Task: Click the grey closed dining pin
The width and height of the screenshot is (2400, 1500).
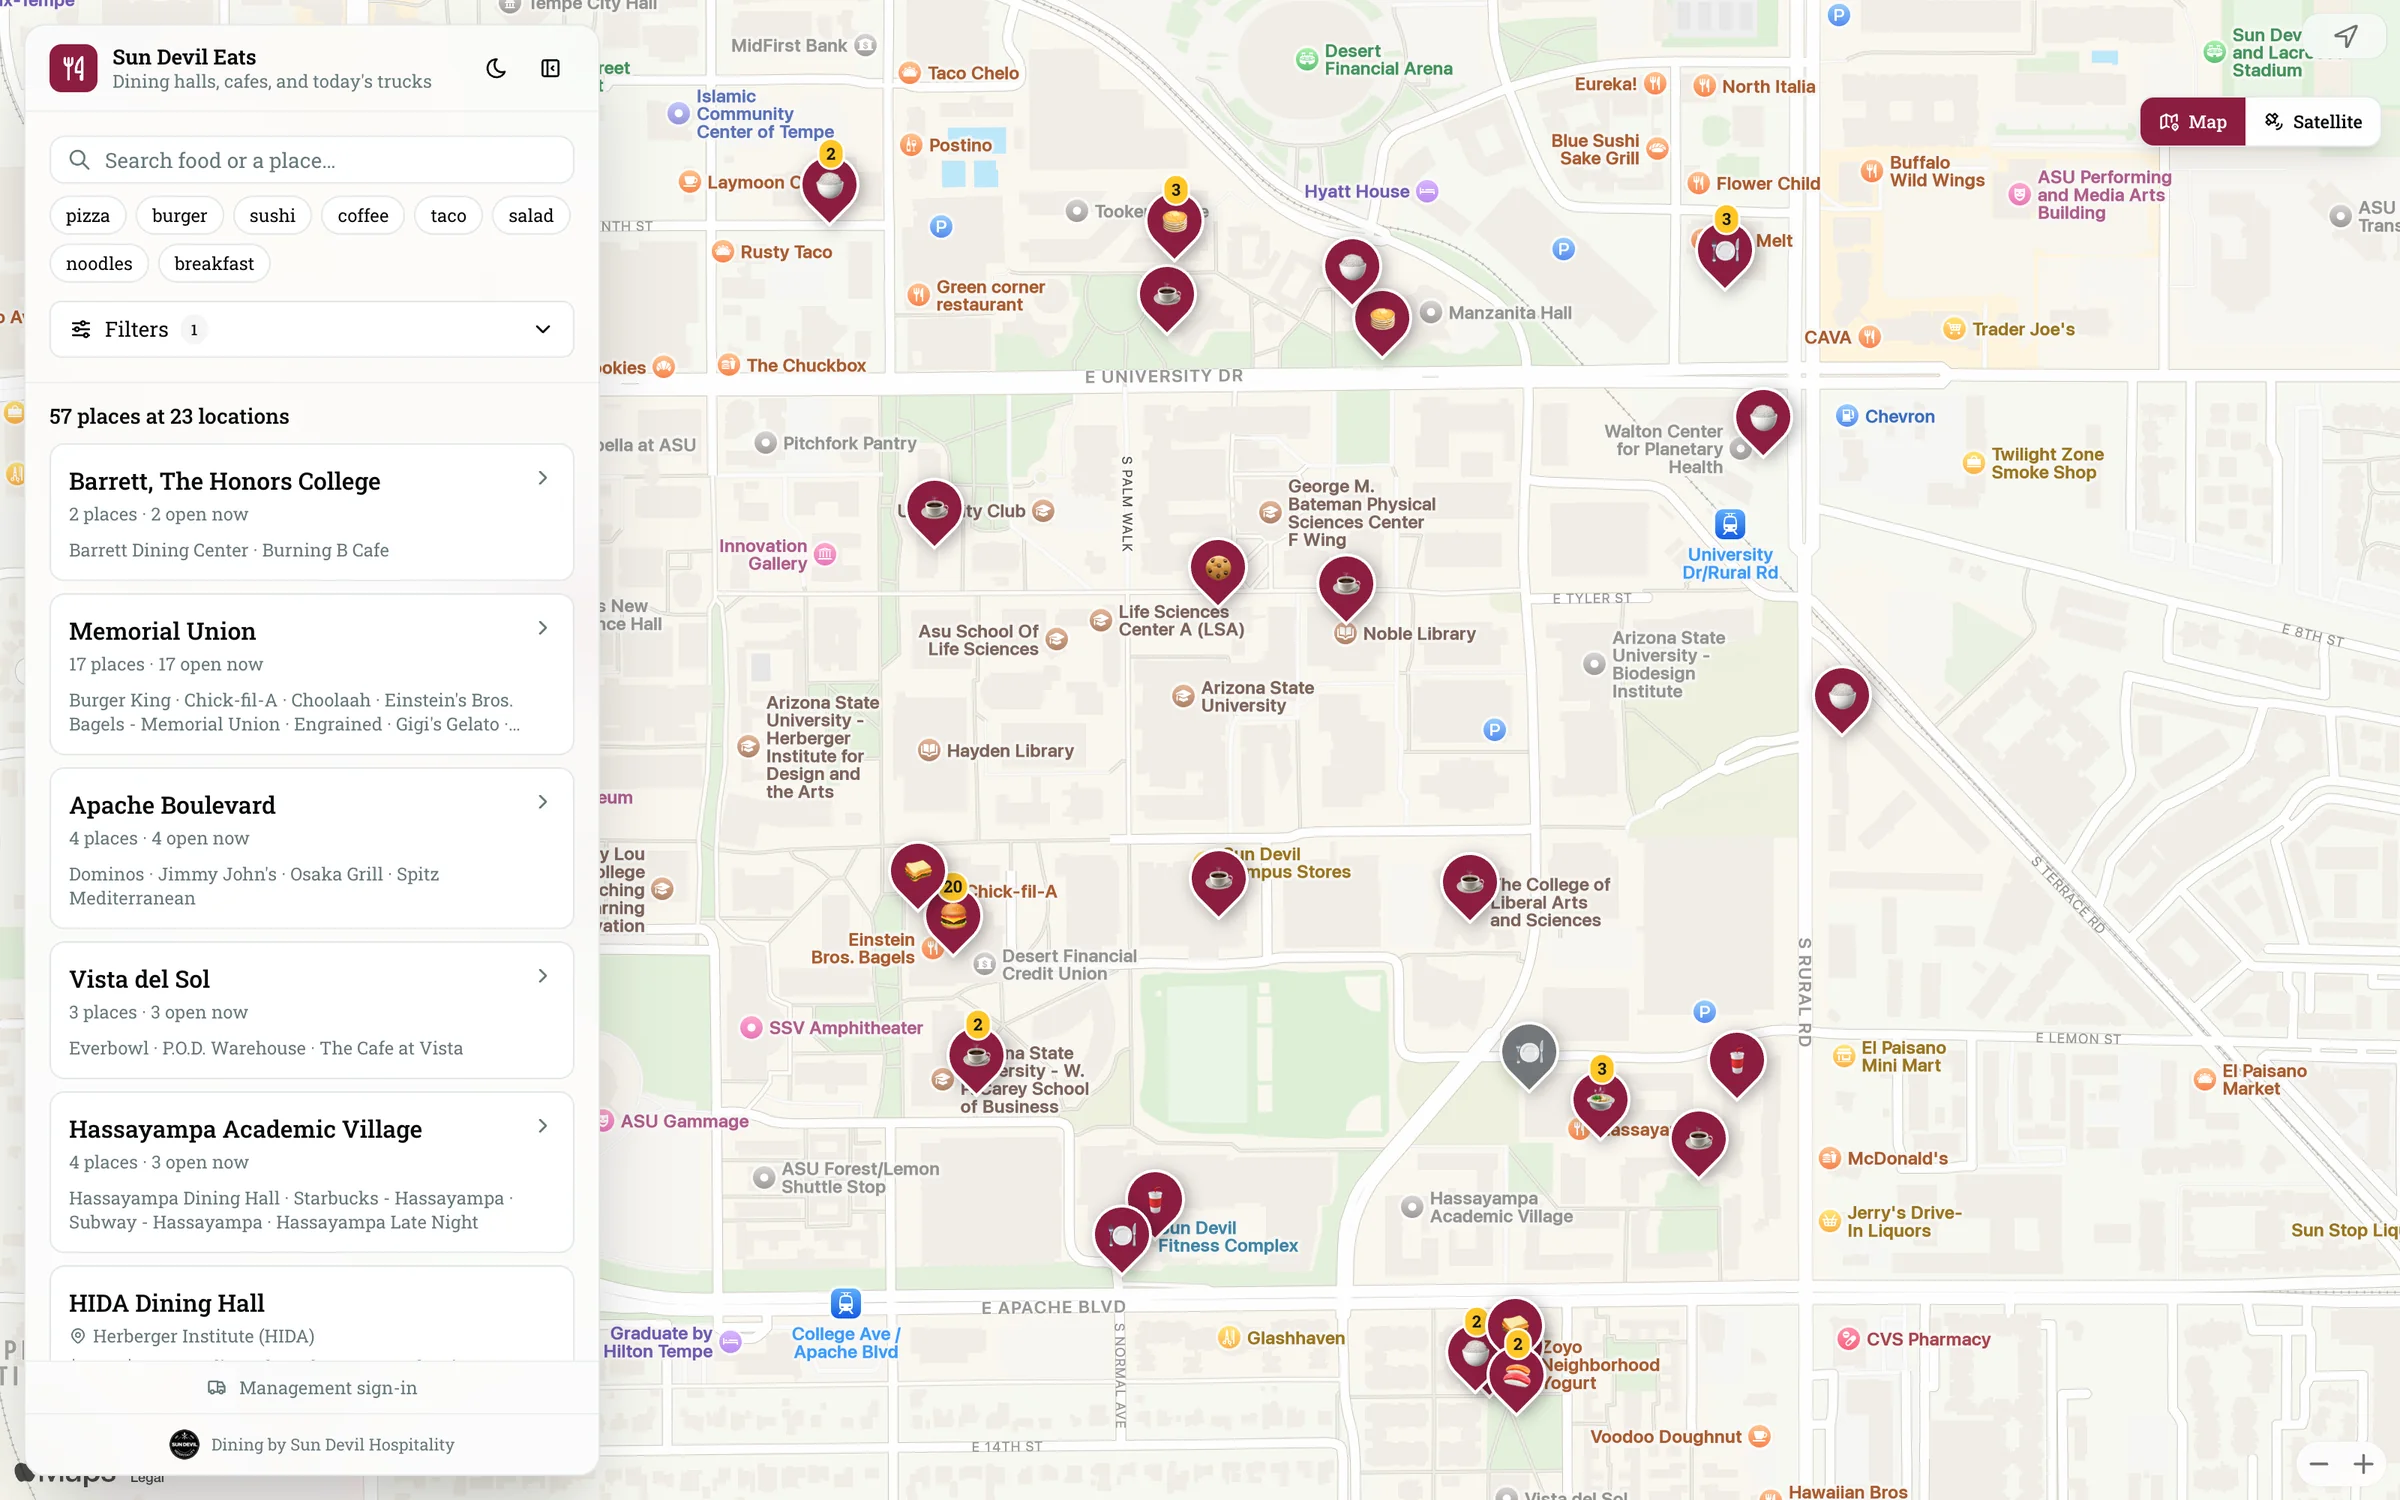Action: [x=1529, y=1055]
